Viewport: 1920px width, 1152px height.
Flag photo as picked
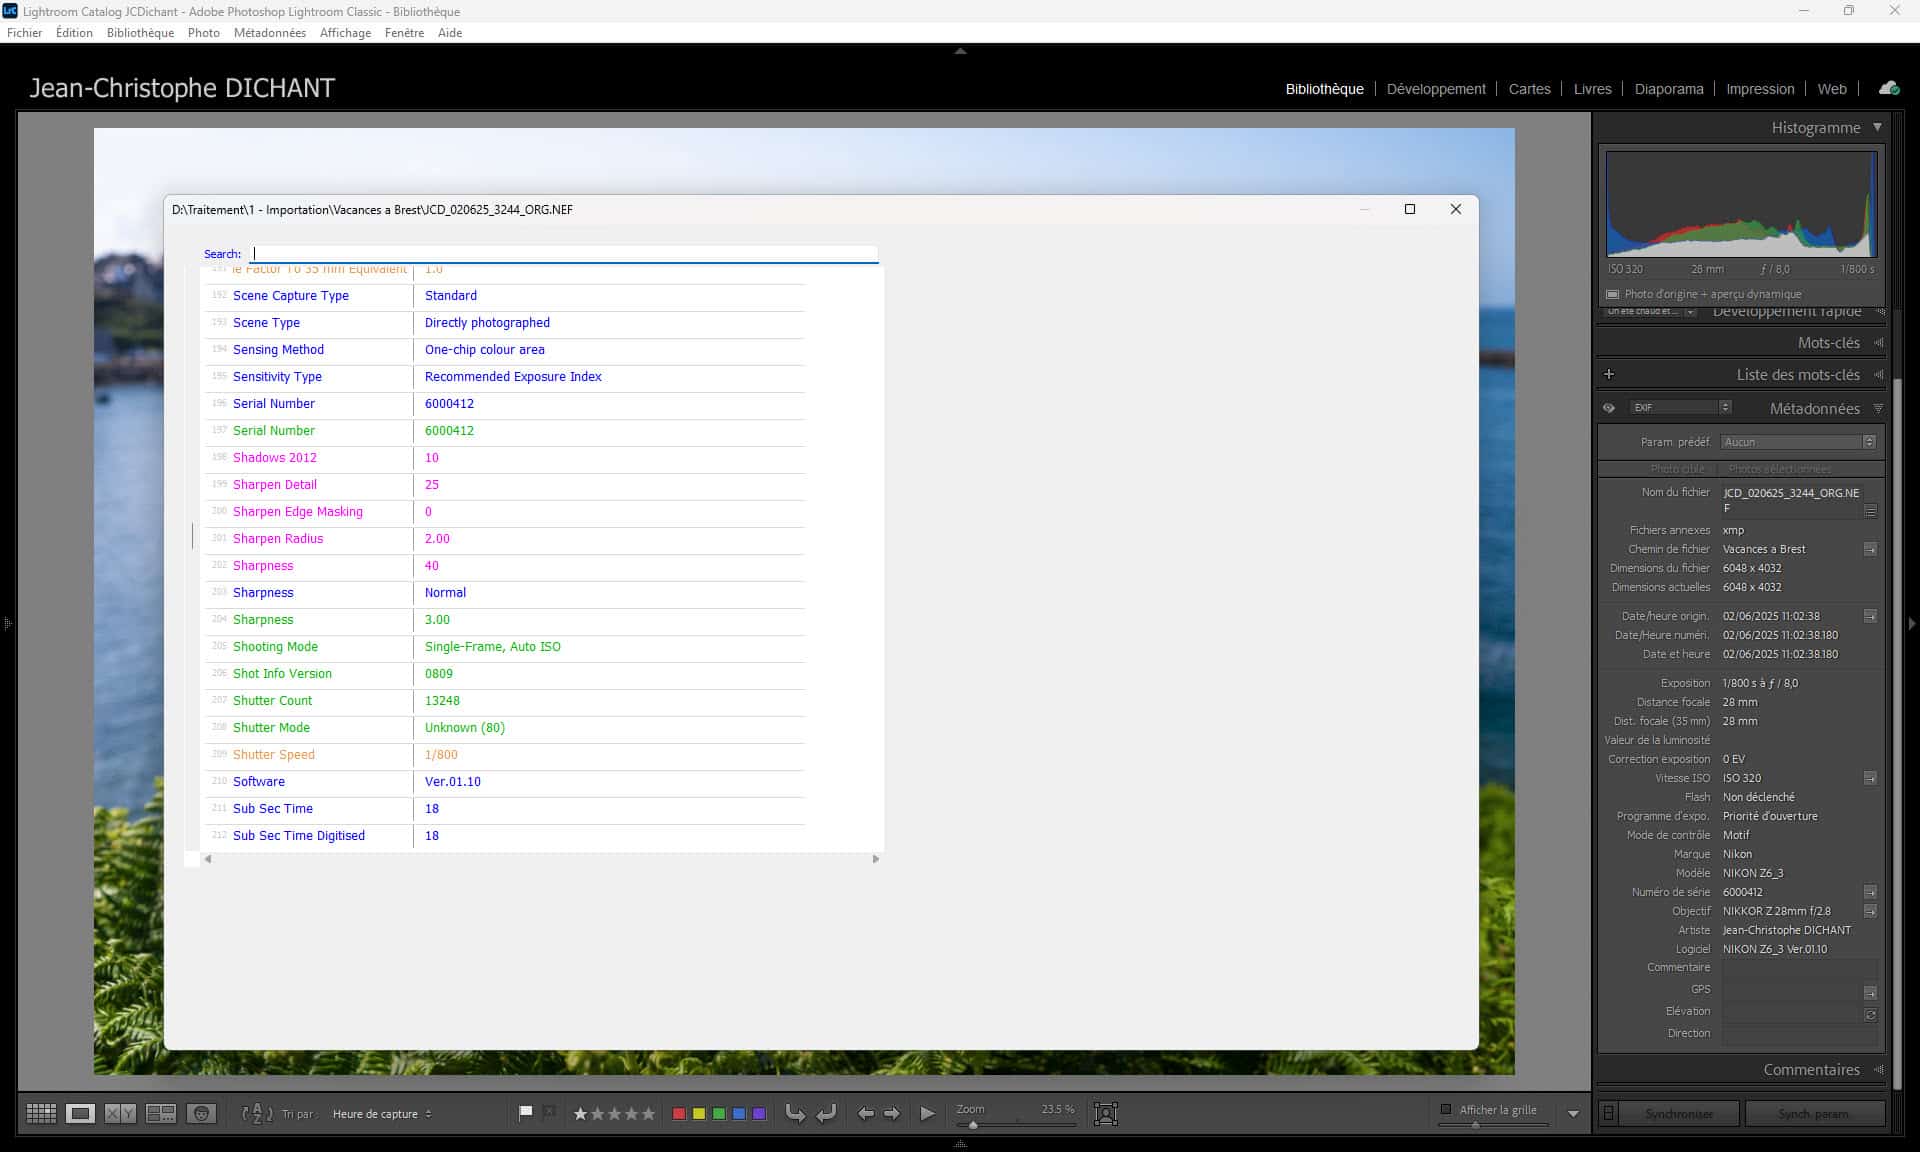point(525,1113)
